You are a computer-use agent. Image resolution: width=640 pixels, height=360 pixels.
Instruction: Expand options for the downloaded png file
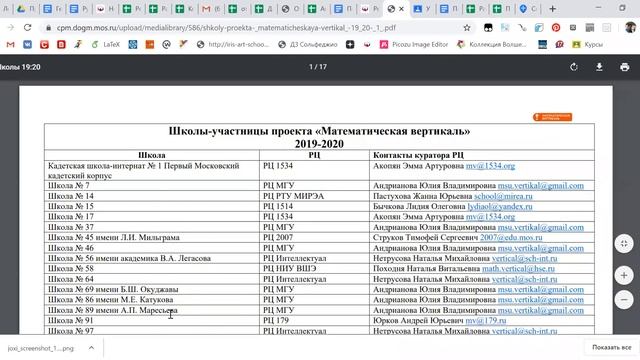click(91, 348)
